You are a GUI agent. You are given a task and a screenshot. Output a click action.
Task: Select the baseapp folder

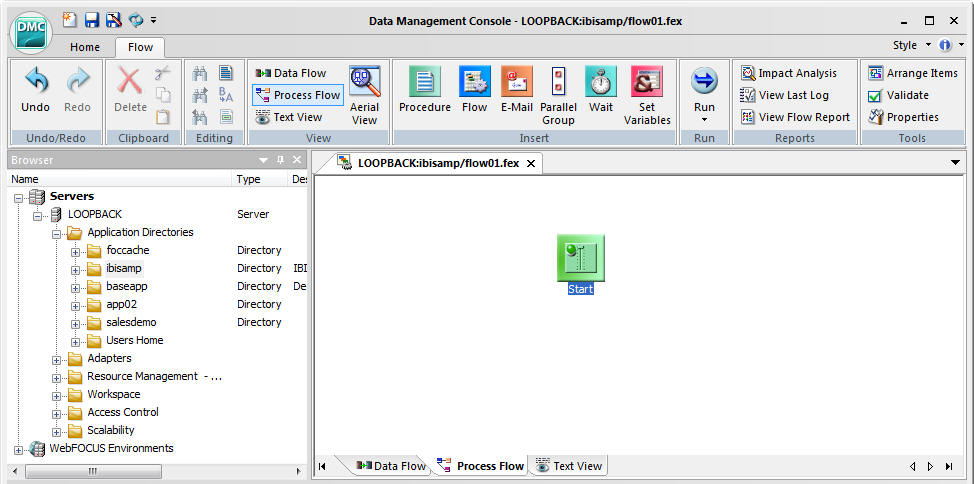(127, 286)
